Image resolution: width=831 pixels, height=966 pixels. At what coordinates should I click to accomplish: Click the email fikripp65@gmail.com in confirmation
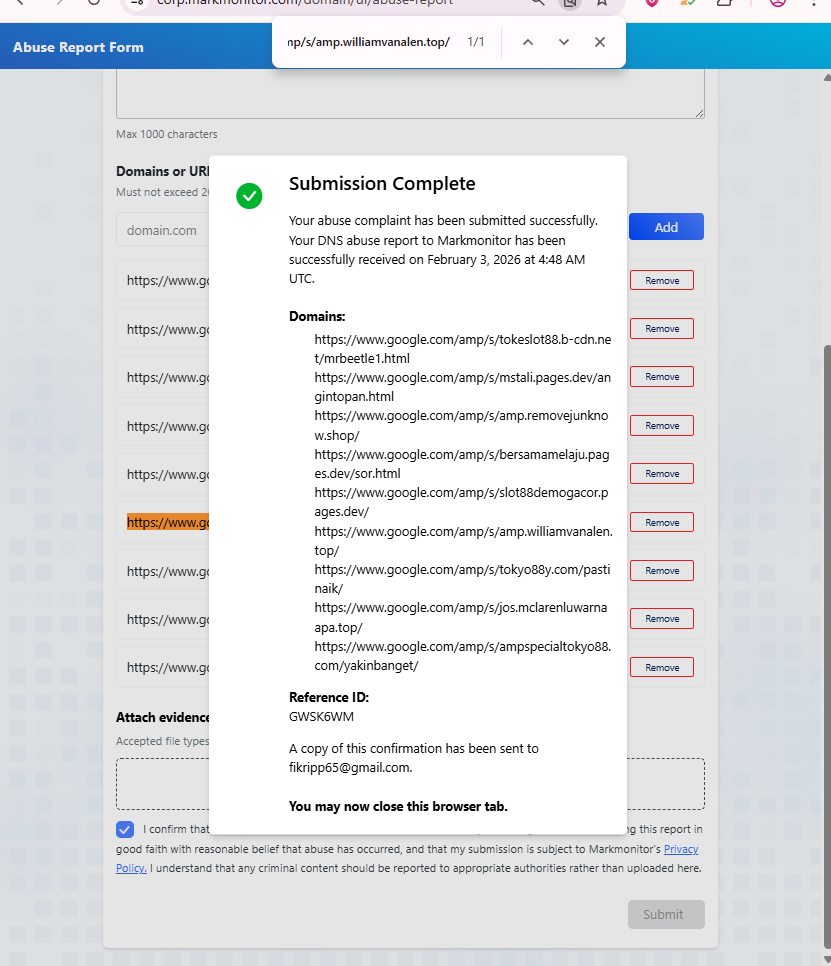[351, 768]
